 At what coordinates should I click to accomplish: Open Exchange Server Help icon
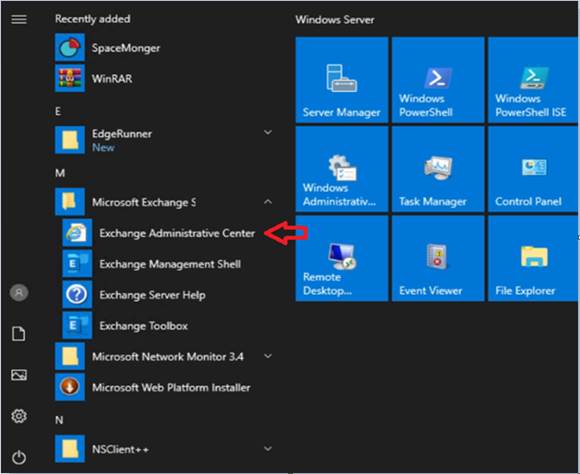click(x=77, y=295)
